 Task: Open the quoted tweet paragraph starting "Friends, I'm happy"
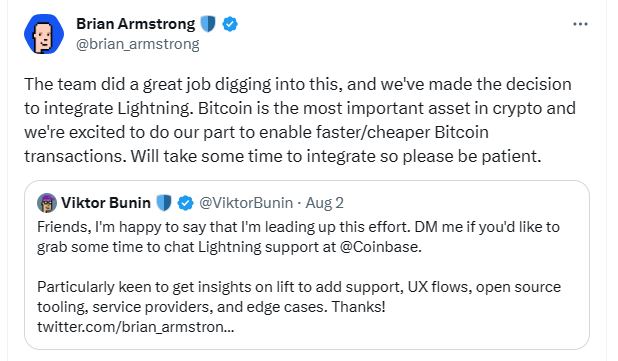click(x=298, y=237)
